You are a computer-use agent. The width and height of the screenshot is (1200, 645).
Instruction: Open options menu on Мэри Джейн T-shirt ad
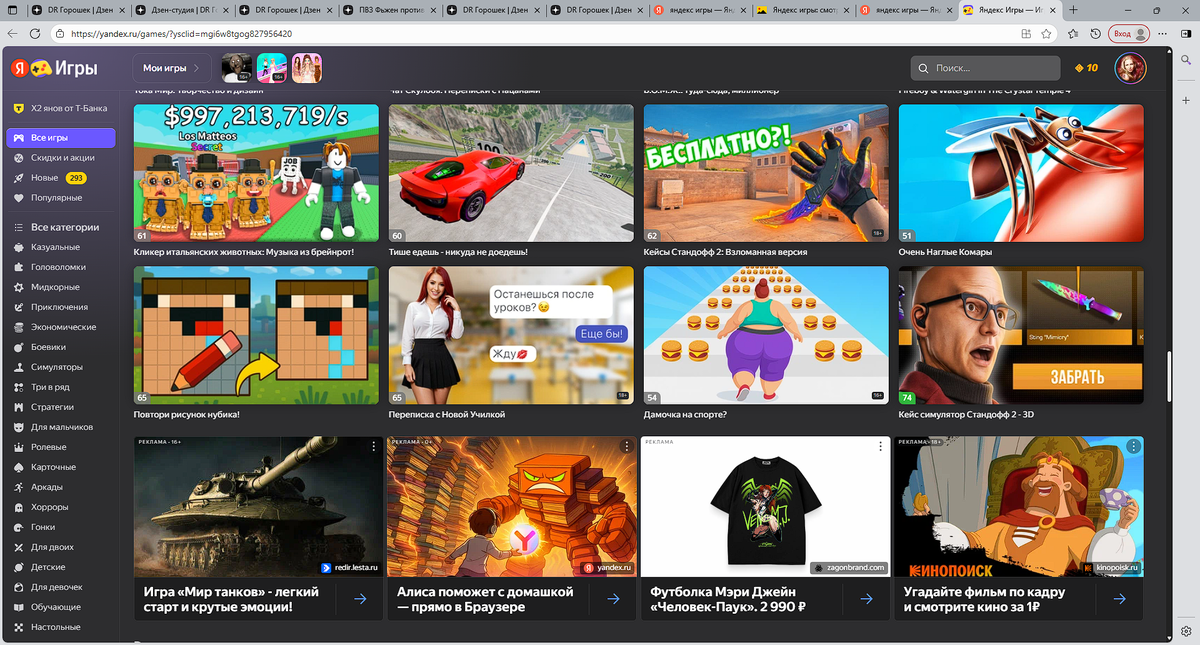880,446
